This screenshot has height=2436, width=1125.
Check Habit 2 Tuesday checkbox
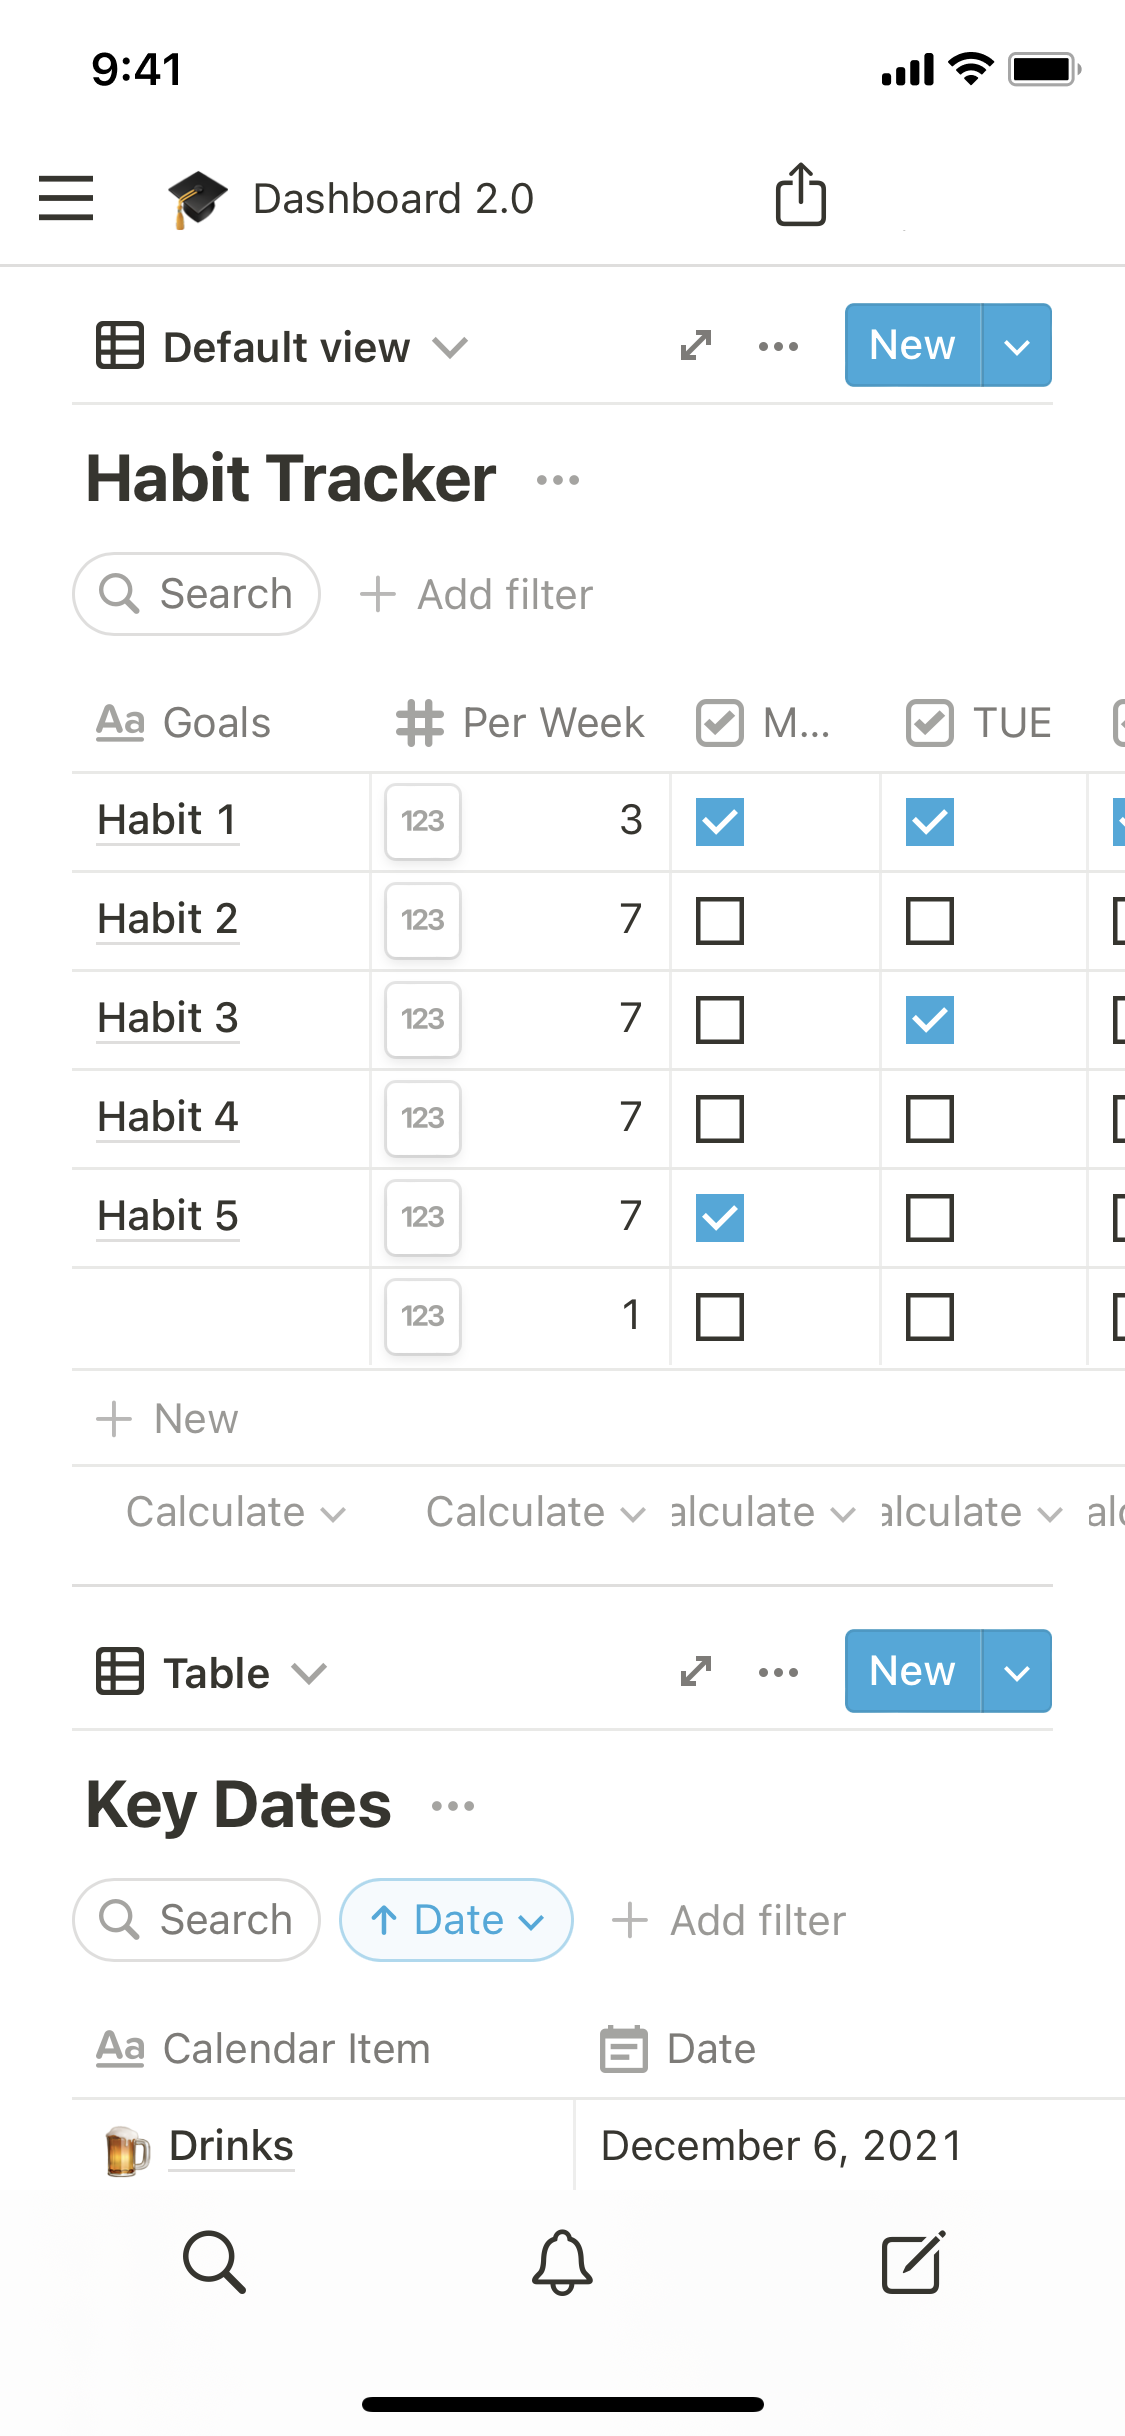[x=930, y=921]
